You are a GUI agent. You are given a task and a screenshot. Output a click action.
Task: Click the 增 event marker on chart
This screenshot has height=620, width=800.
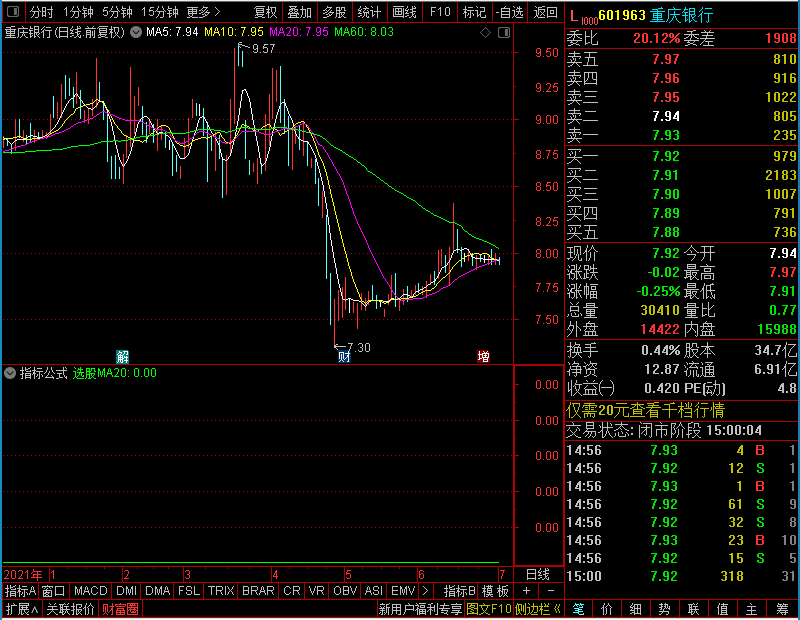(483, 357)
